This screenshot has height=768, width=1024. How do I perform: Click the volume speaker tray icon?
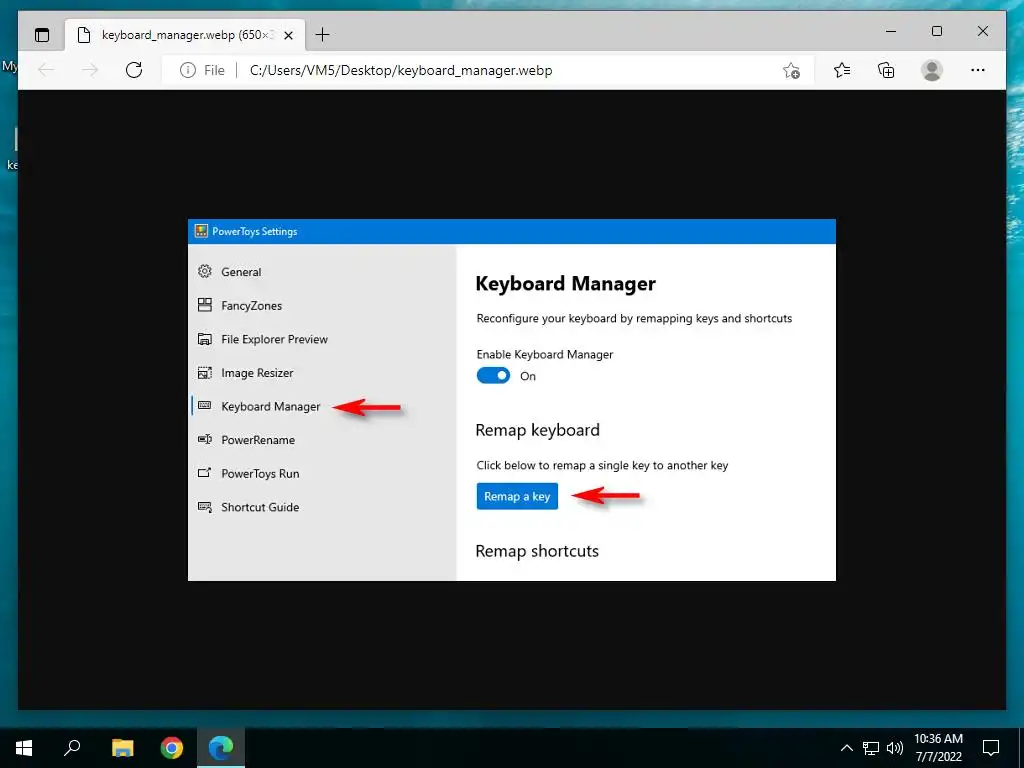(x=895, y=748)
